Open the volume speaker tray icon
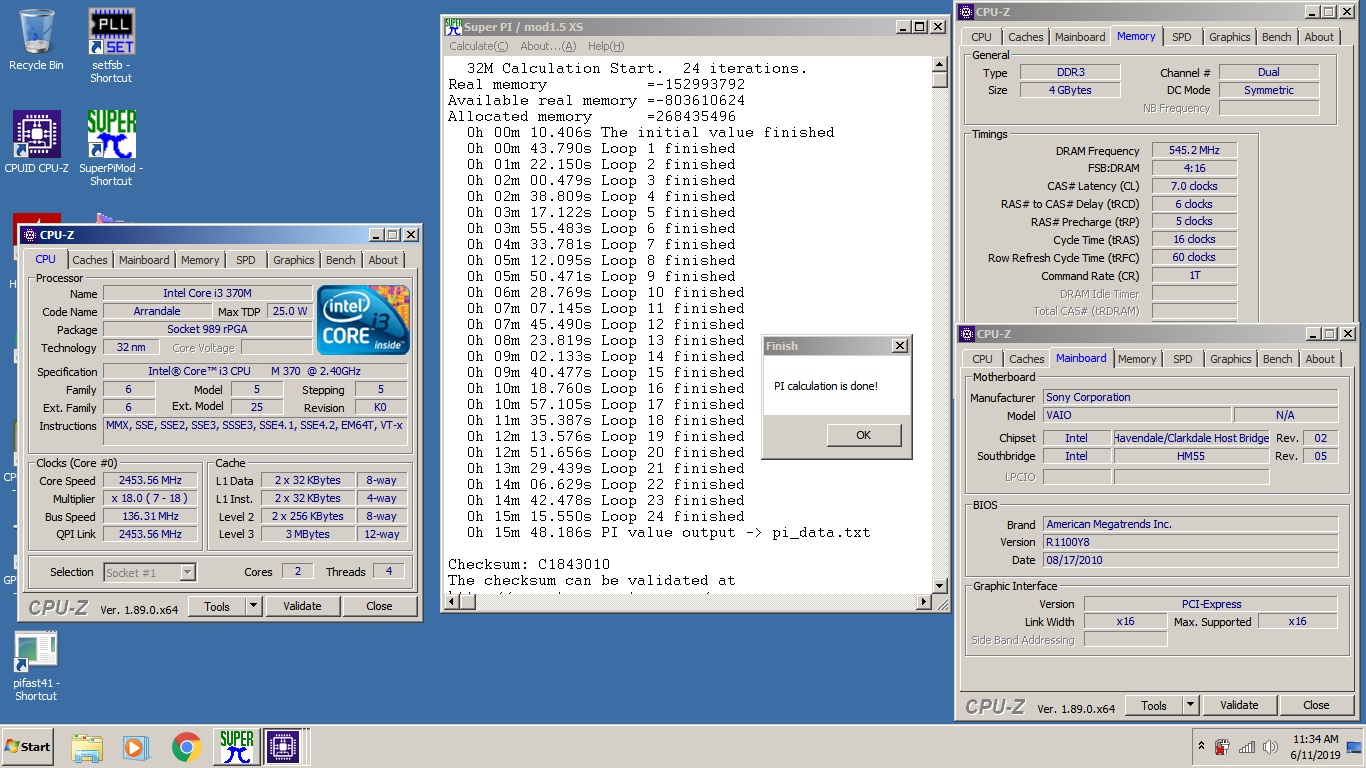1366x768 pixels. 1270,747
